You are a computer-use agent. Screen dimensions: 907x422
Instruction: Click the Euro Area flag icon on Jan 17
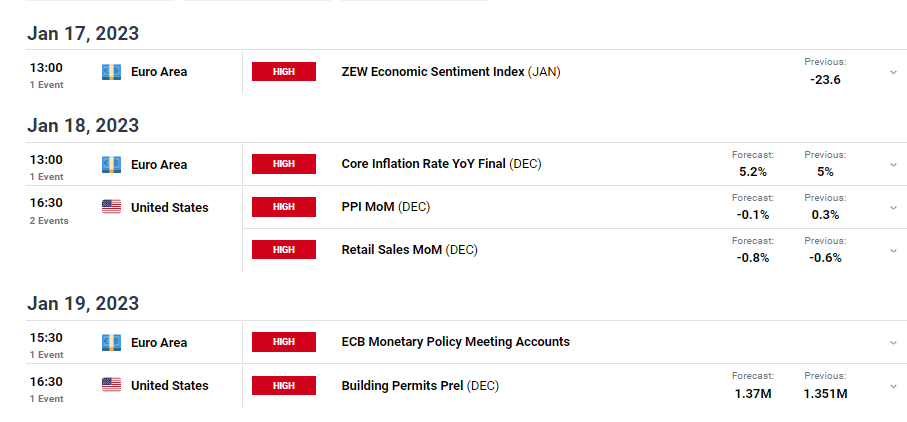[x=112, y=72]
